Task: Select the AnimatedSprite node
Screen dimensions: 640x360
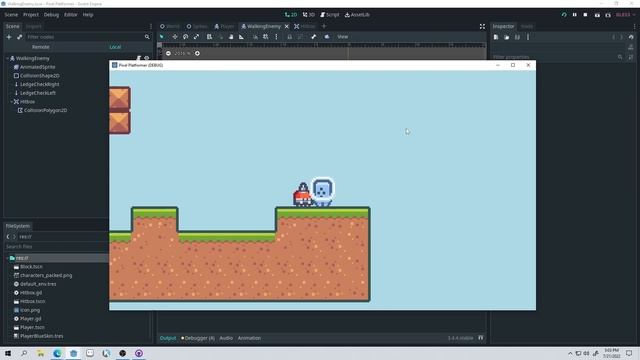Action: 38,67
